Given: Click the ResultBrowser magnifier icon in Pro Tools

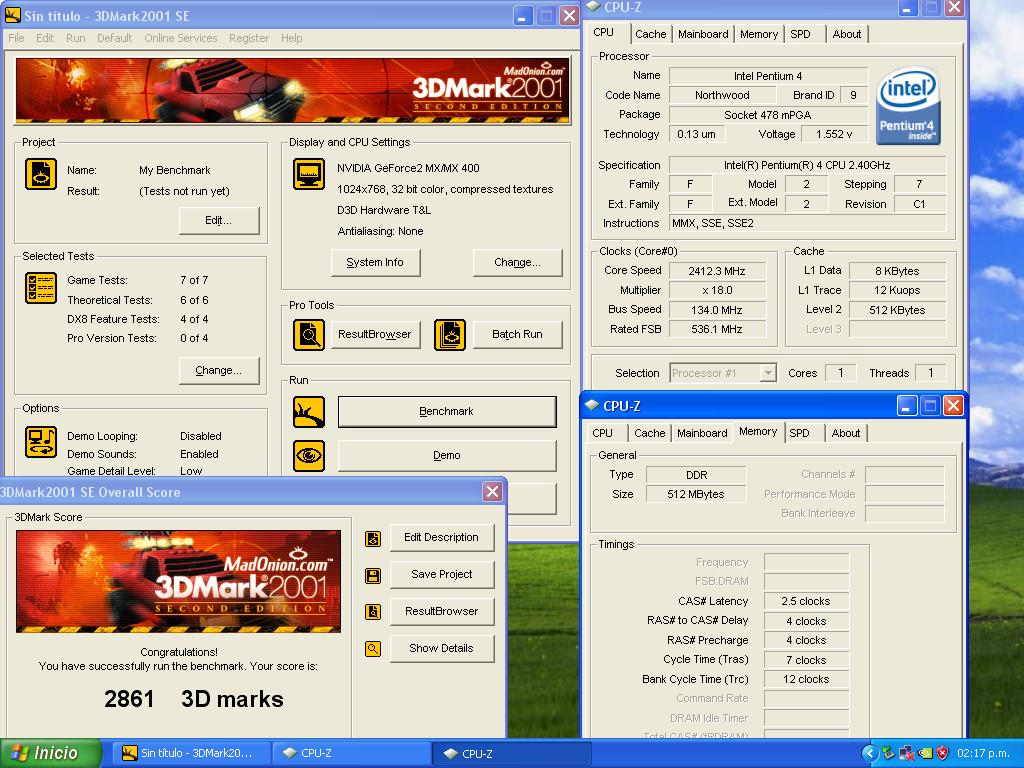Looking at the screenshot, I should pos(308,335).
